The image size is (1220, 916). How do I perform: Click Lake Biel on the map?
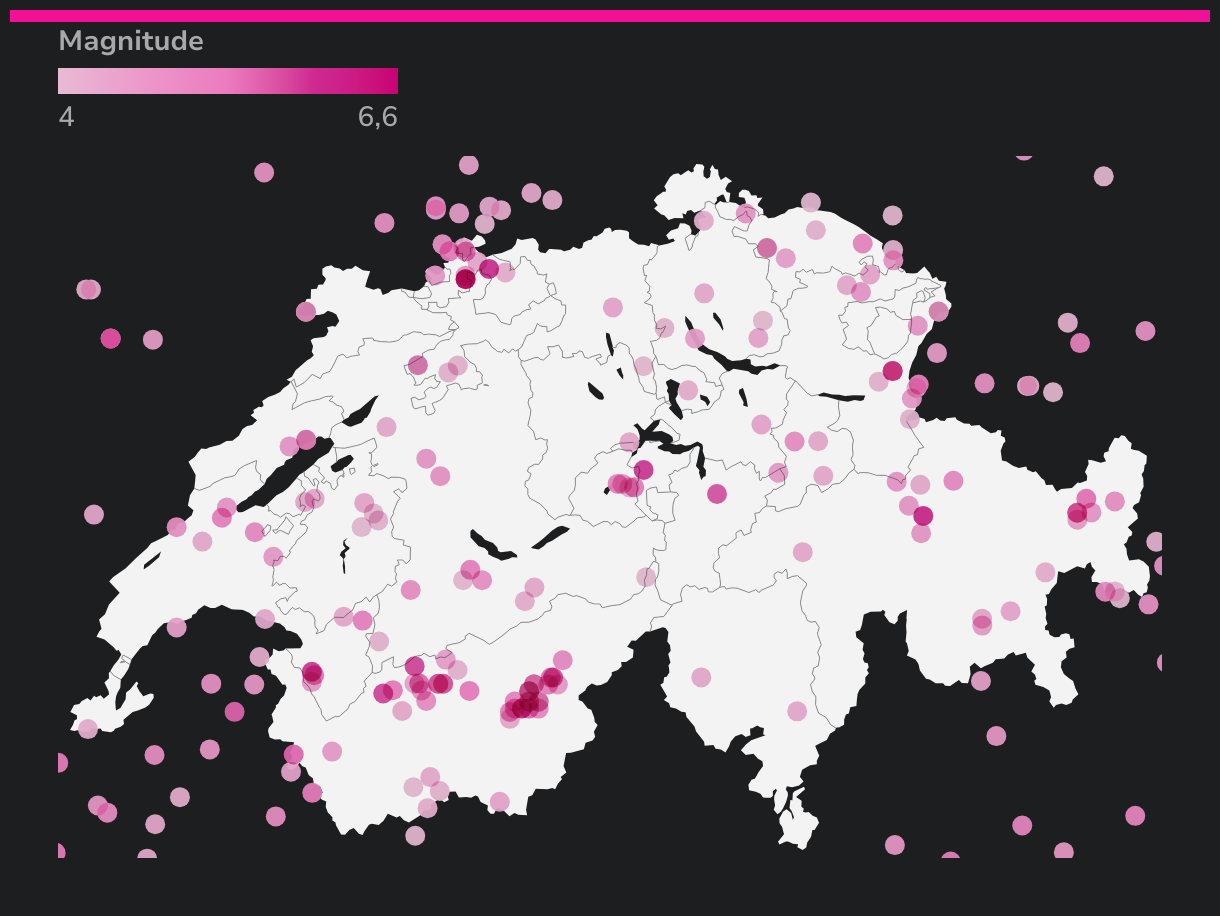point(360,412)
